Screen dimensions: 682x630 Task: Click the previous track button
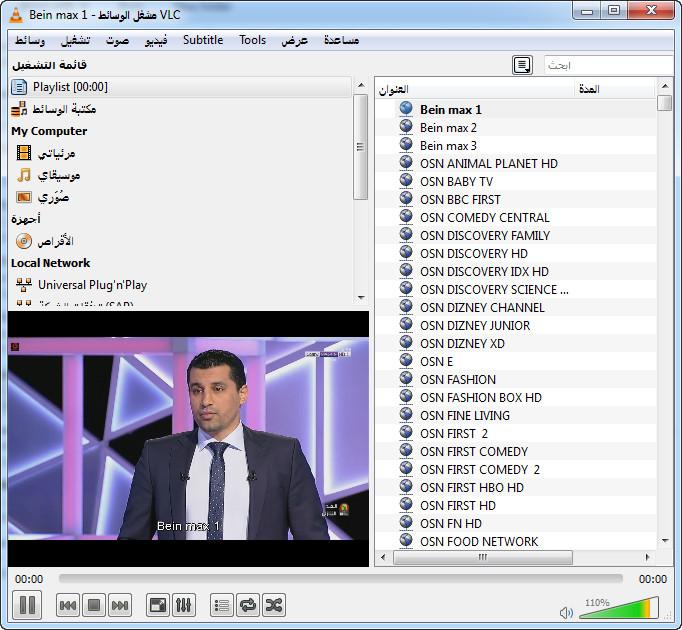coord(68,605)
